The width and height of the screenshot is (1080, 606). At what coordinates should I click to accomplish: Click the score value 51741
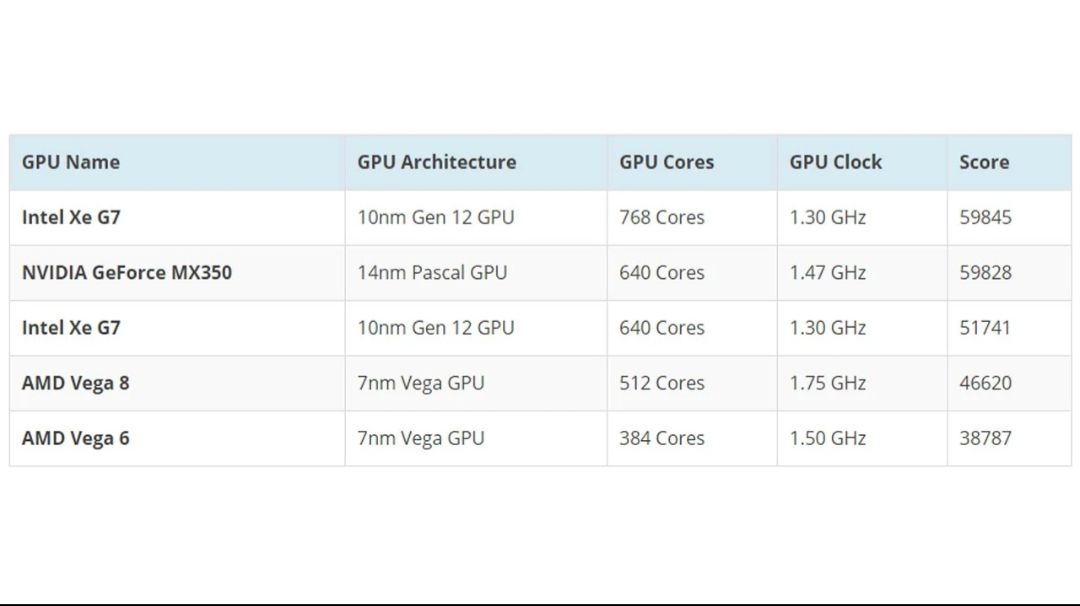986,327
